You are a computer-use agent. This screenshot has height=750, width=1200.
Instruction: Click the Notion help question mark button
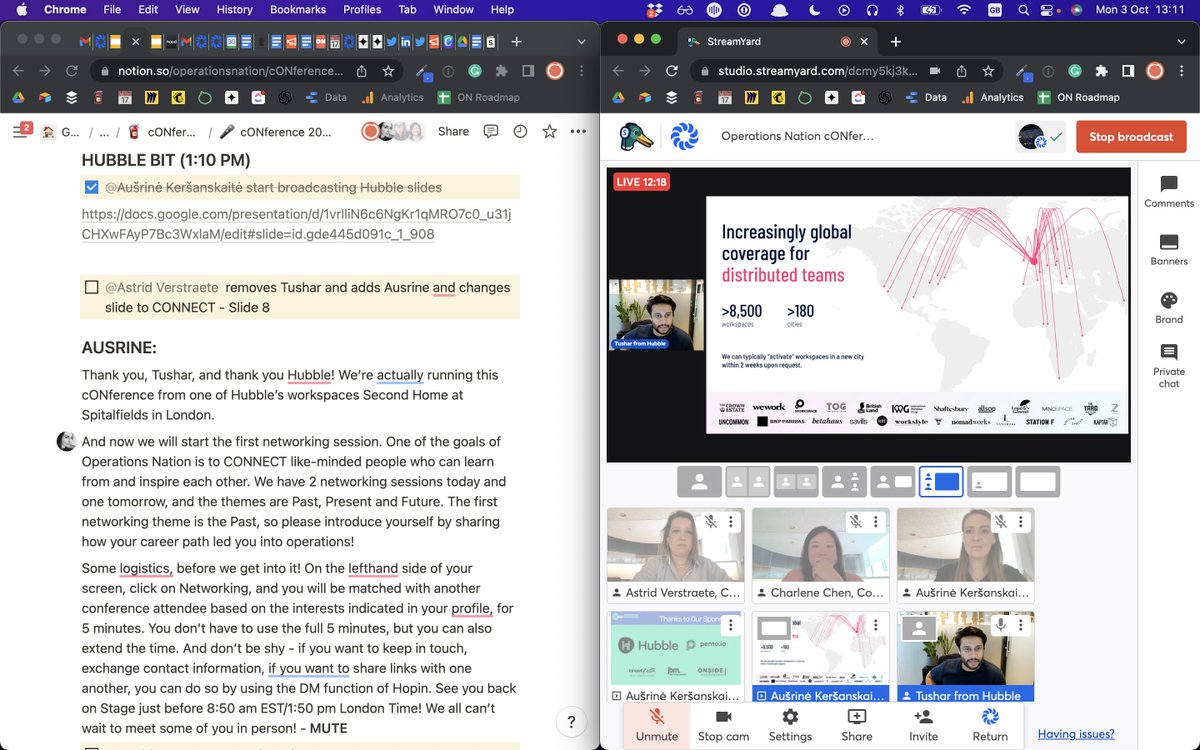click(x=571, y=721)
